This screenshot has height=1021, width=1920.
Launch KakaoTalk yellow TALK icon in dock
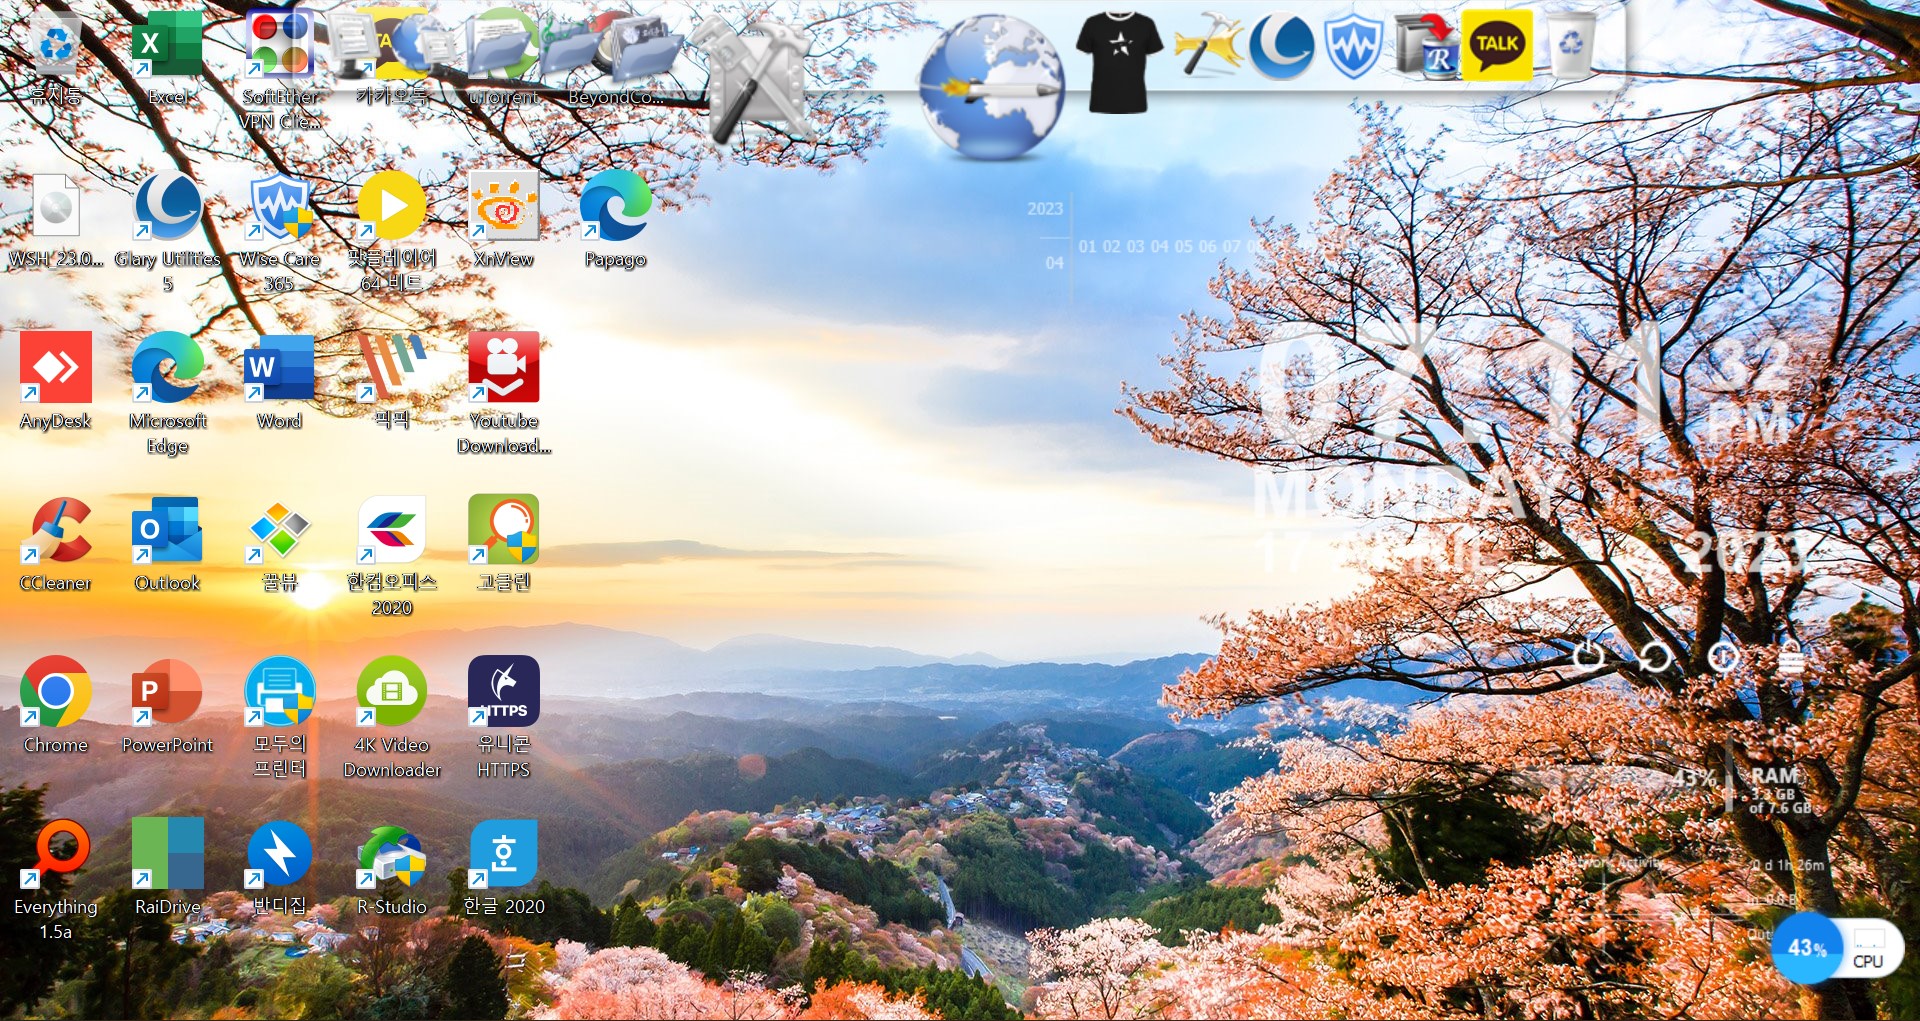coord(1497,45)
